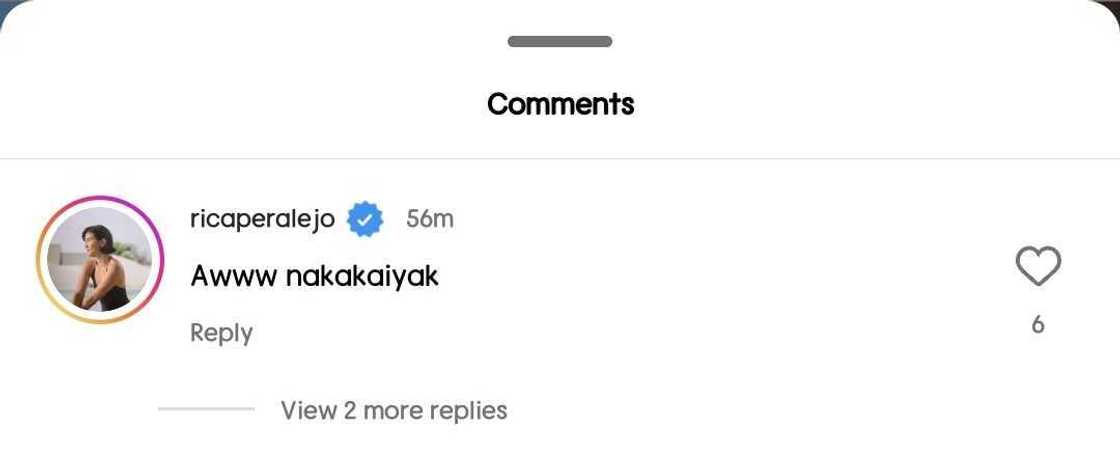The image size is (1120, 468).
Task: Open the ricaperalejo username link
Action: pos(262,219)
